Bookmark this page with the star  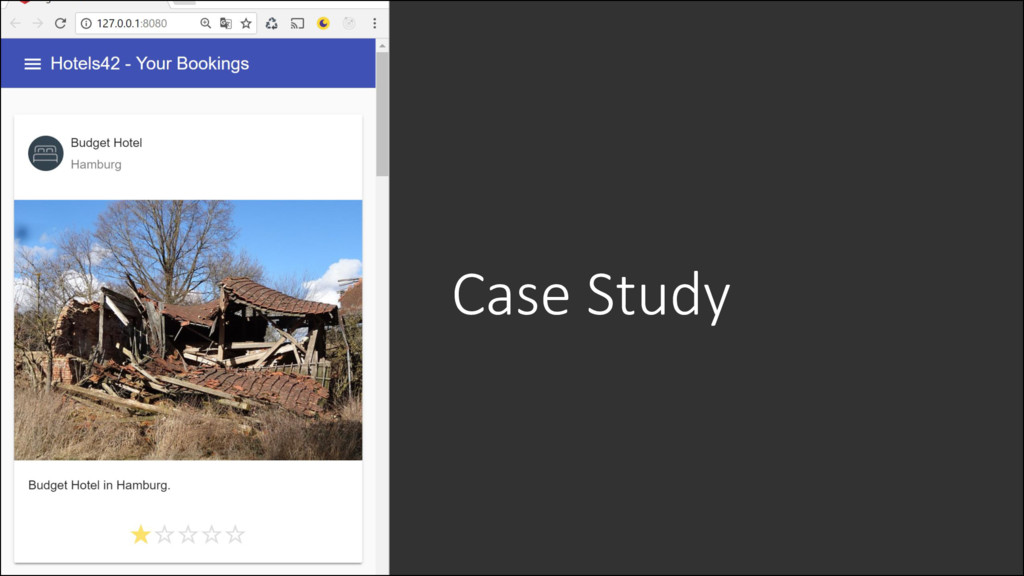[246, 24]
